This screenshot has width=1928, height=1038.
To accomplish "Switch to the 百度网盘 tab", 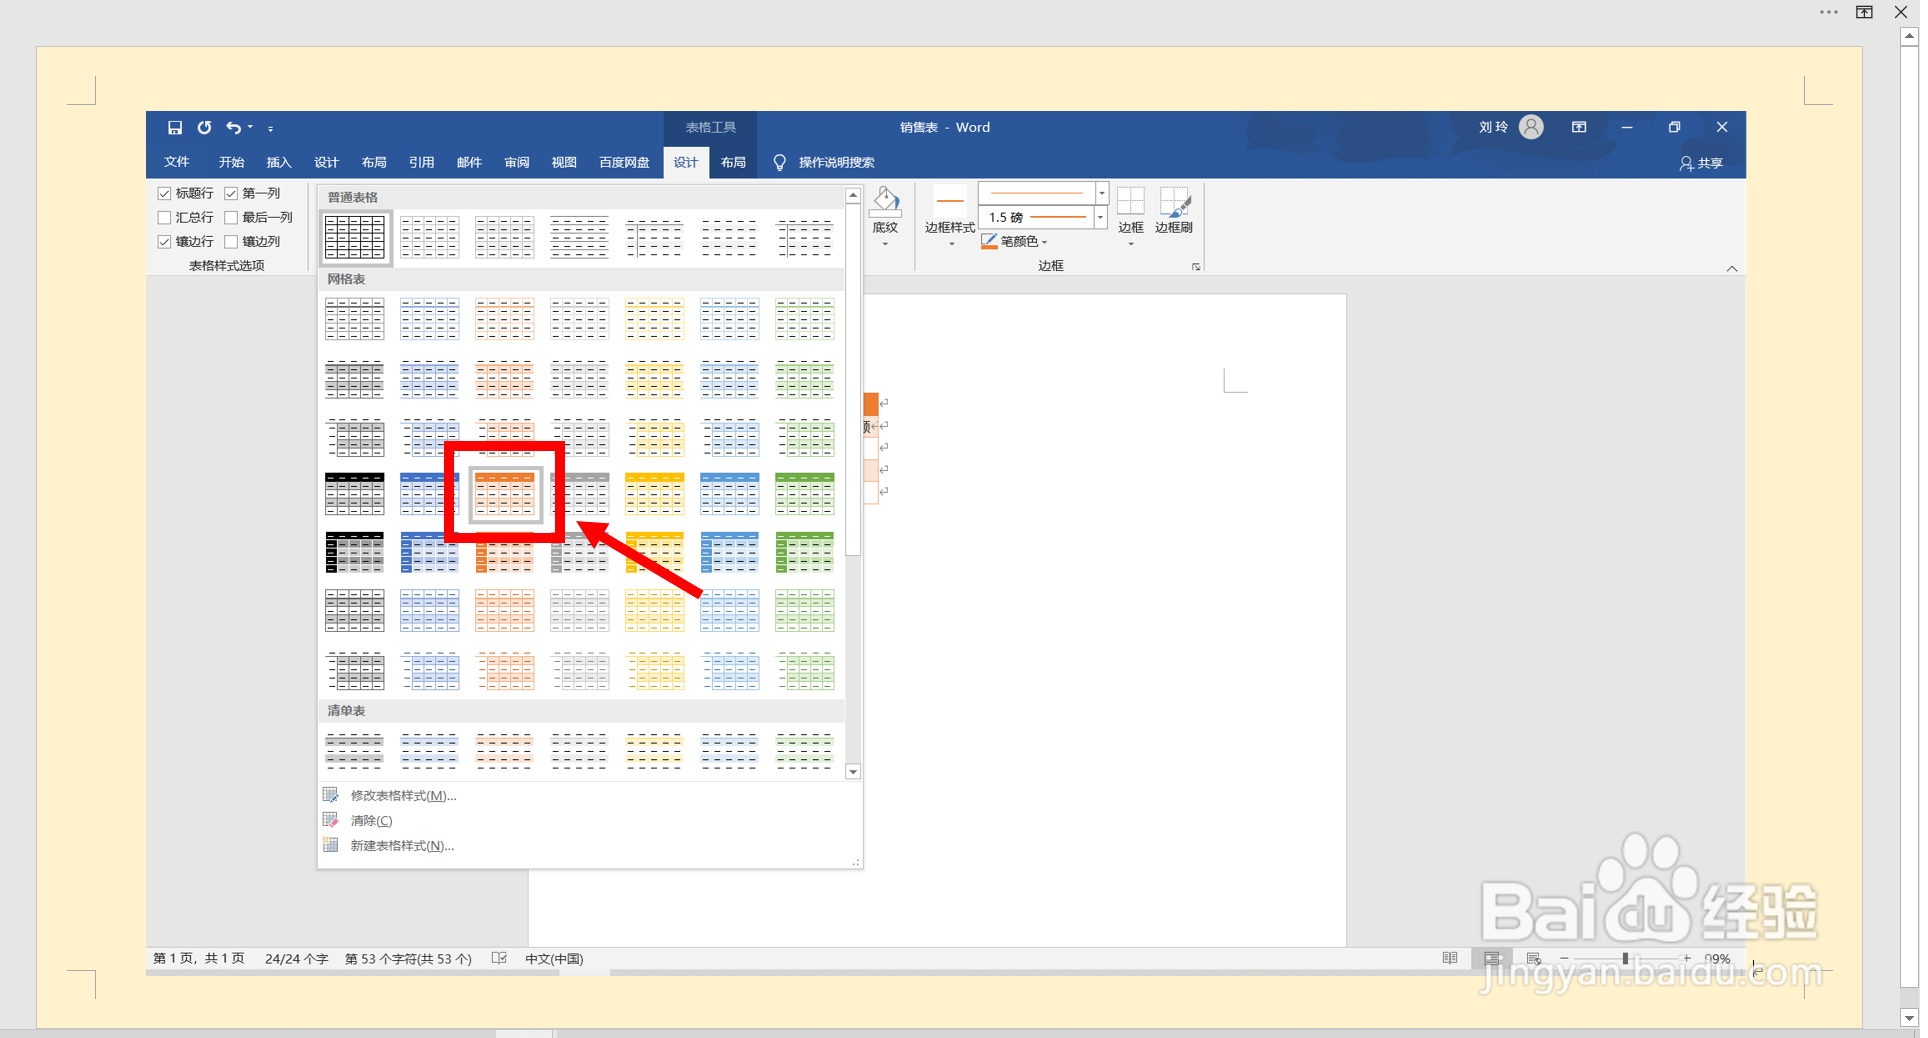I will [x=624, y=162].
